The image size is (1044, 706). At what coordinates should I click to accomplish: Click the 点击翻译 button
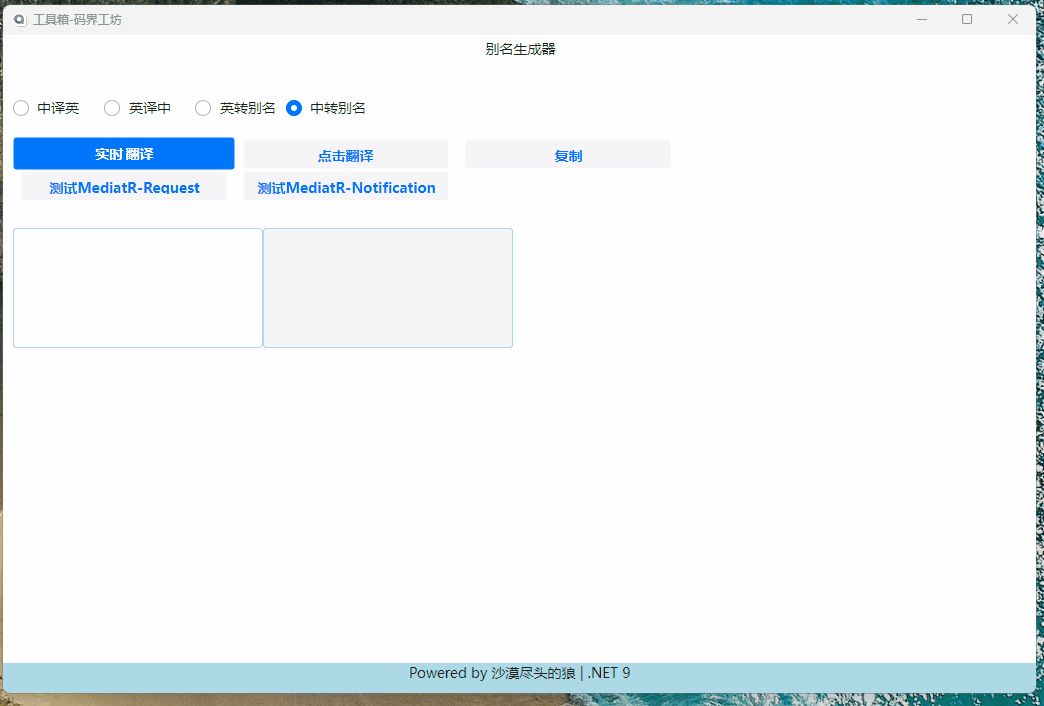tap(345, 155)
